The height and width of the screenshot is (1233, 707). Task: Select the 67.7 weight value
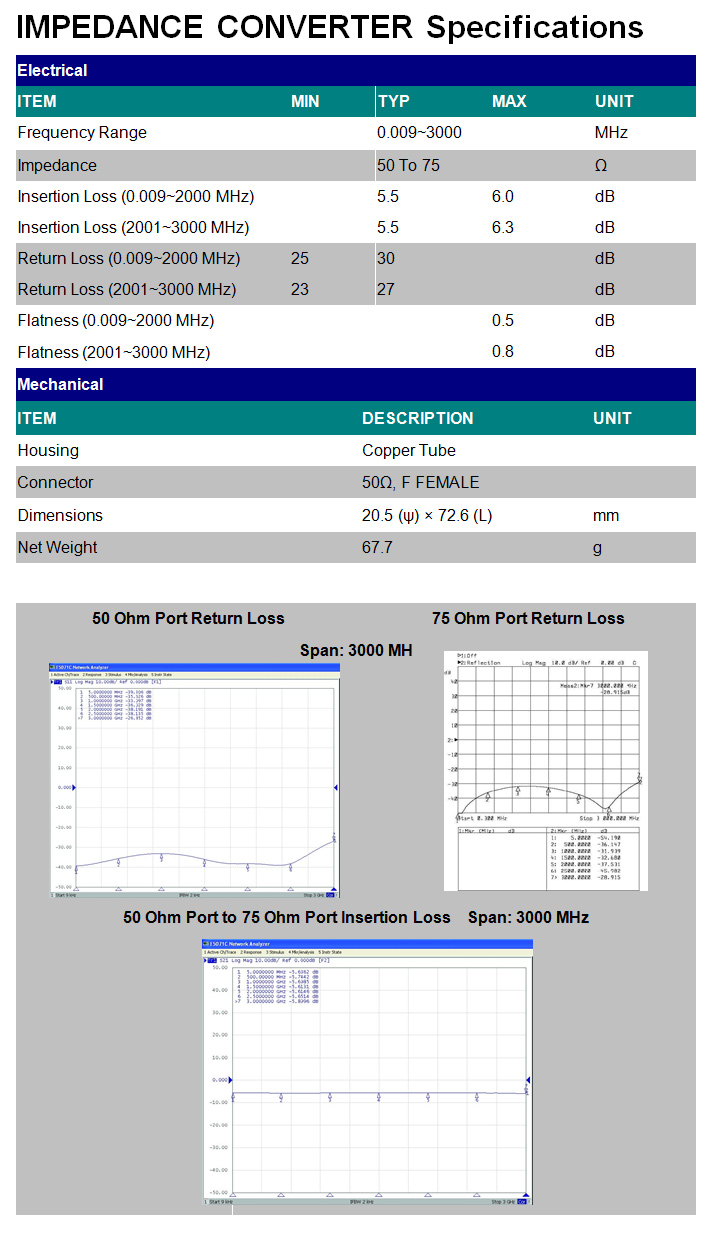(x=377, y=547)
